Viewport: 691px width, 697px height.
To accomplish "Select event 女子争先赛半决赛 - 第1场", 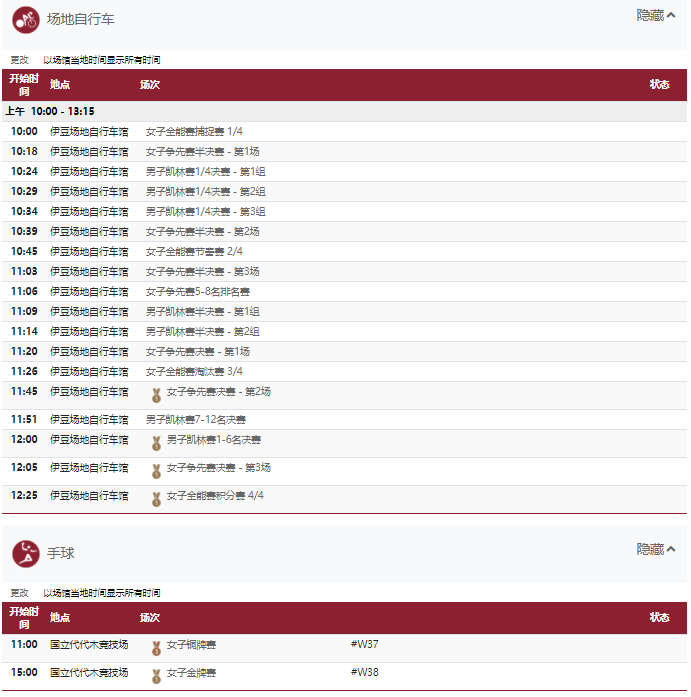I will 203,152.
